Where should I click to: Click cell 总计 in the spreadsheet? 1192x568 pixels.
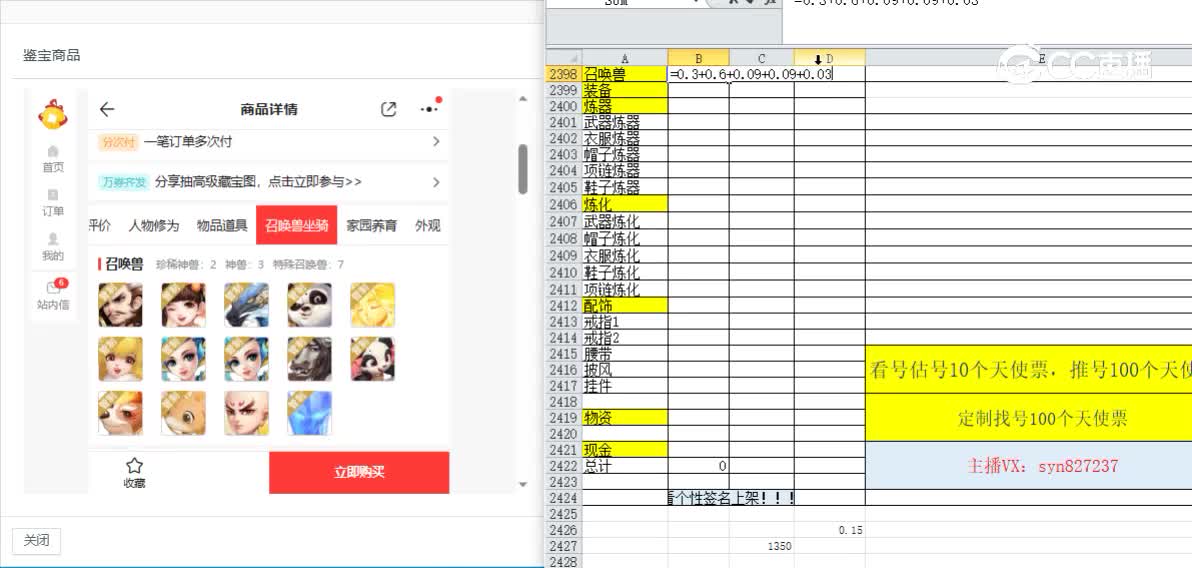(625, 465)
